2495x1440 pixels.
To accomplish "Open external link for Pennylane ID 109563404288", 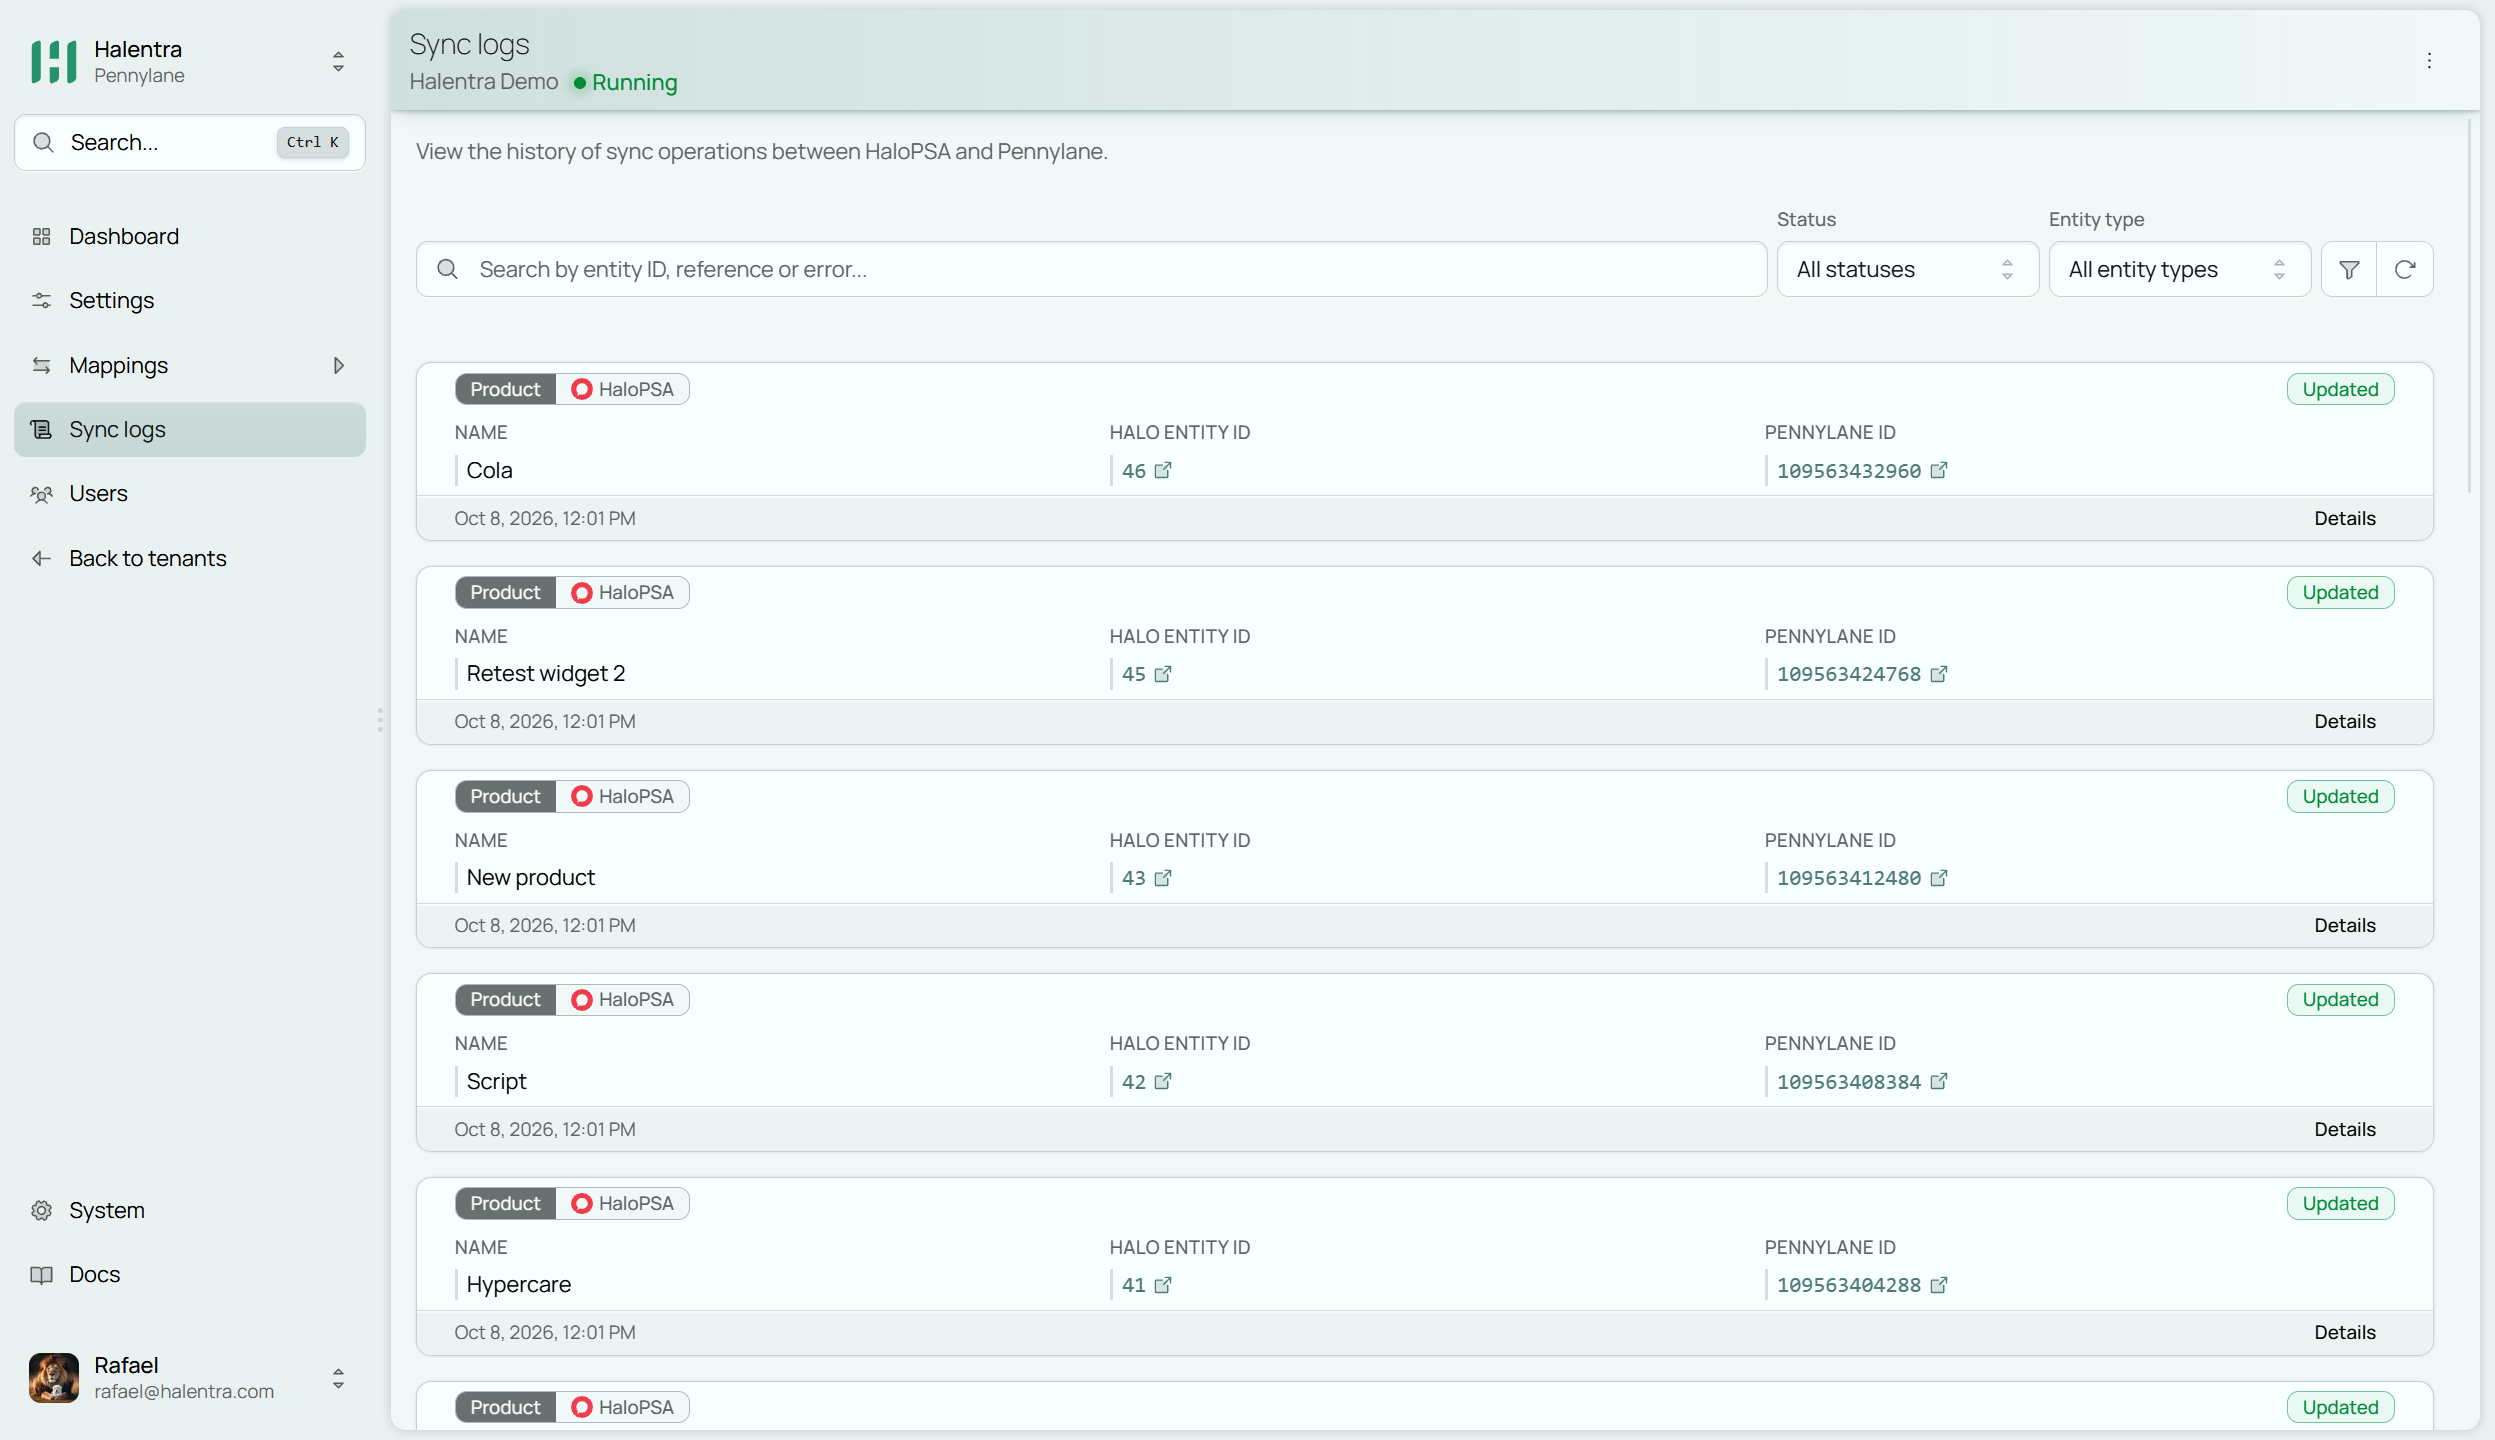I will (1939, 1285).
